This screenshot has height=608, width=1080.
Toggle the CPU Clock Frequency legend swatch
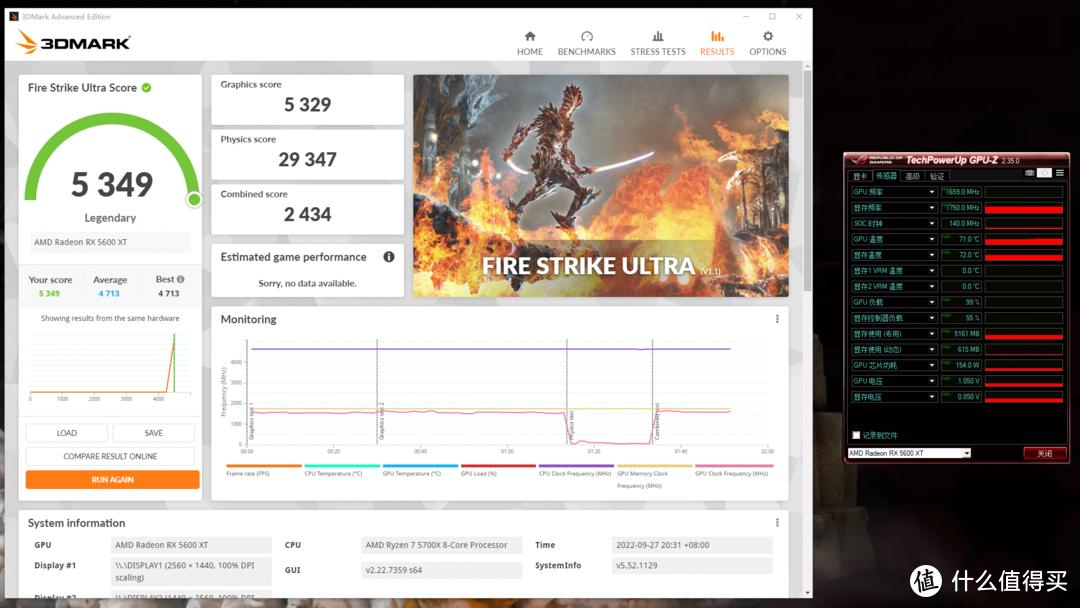(x=576, y=466)
